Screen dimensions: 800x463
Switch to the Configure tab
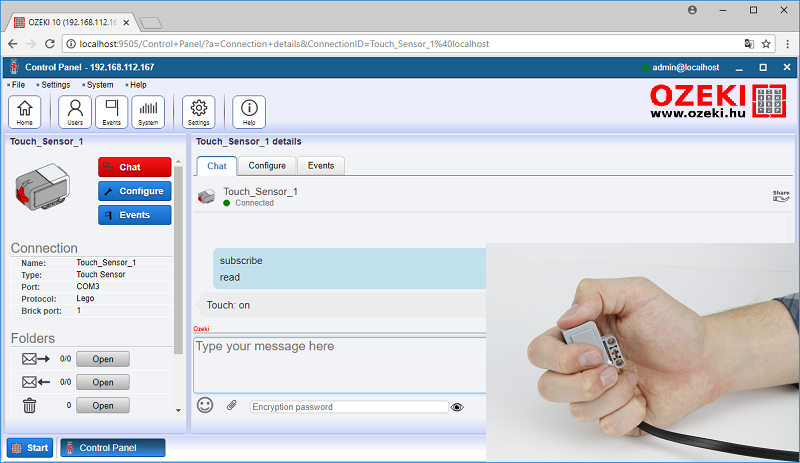click(x=267, y=166)
